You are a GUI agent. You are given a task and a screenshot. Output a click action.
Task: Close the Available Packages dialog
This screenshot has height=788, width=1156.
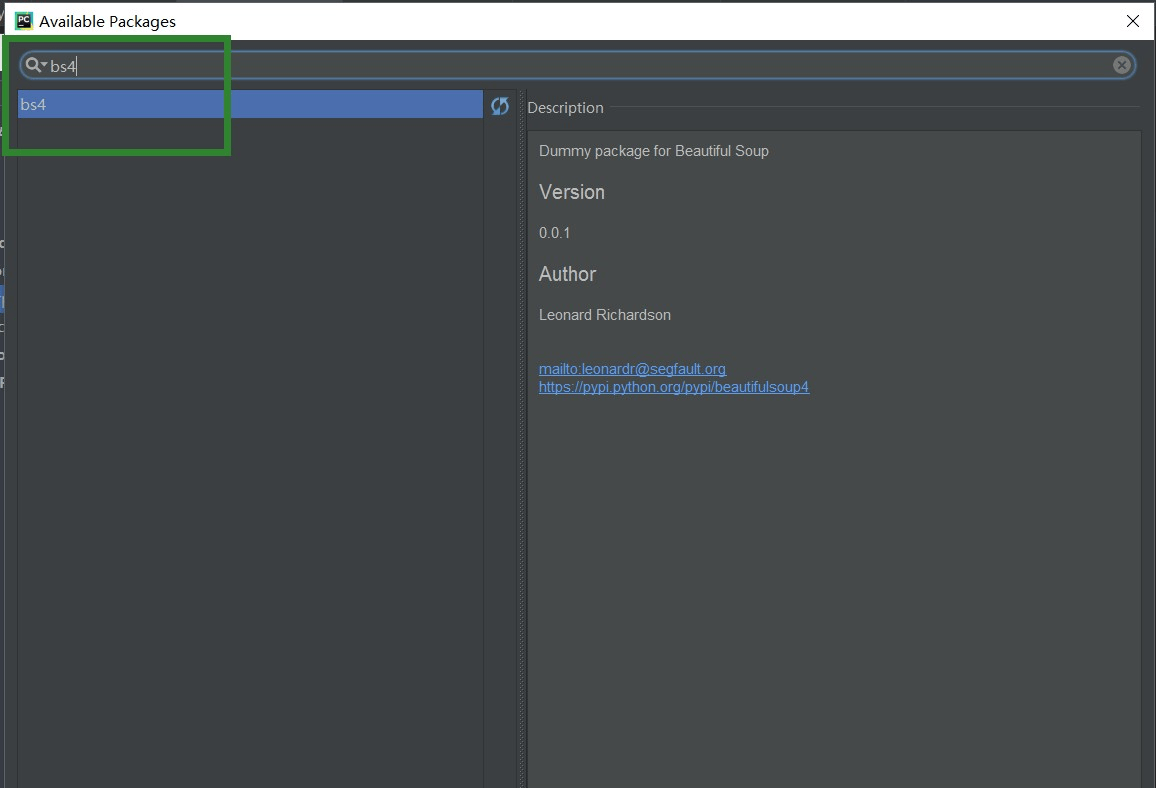[1133, 21]
